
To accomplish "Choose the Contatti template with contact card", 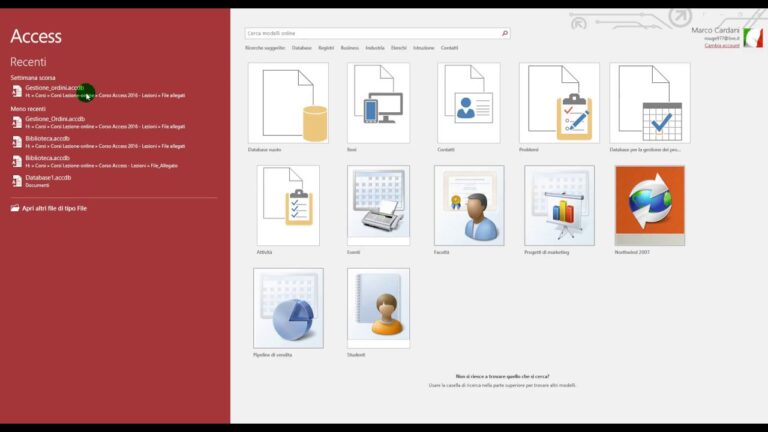I will [x=469, y=103].
